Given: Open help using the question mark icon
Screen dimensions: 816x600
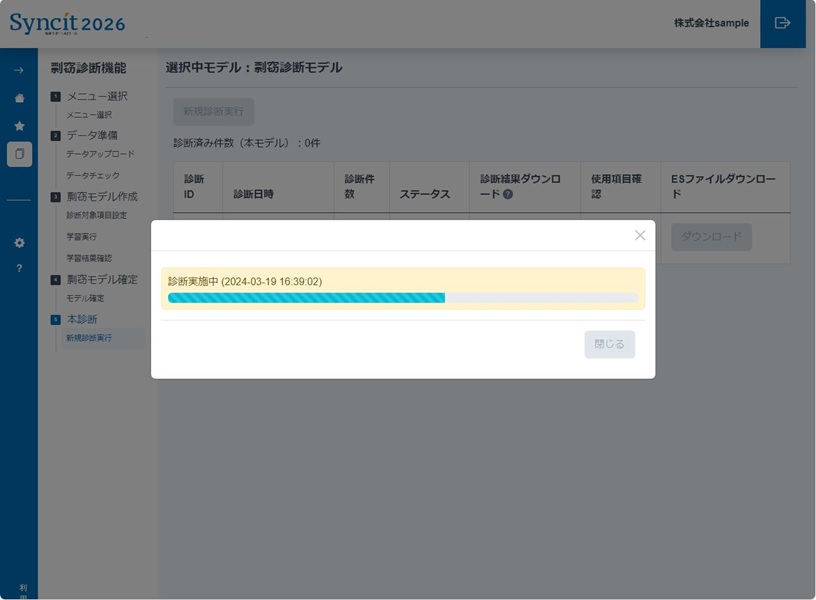Looking at the screenshot, I should pos(18,266).
